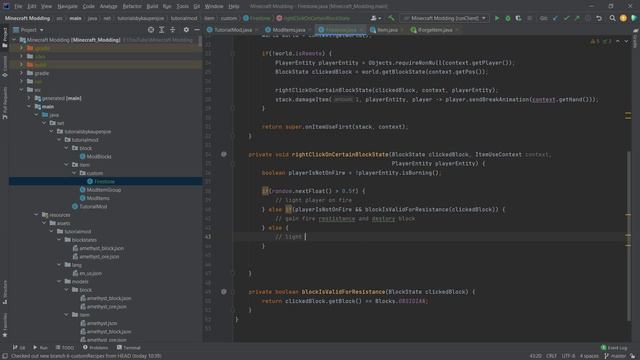The width and height of the screenshot is (640, 360).
Task: Expand all in Project panel
Action: point(162,30)
